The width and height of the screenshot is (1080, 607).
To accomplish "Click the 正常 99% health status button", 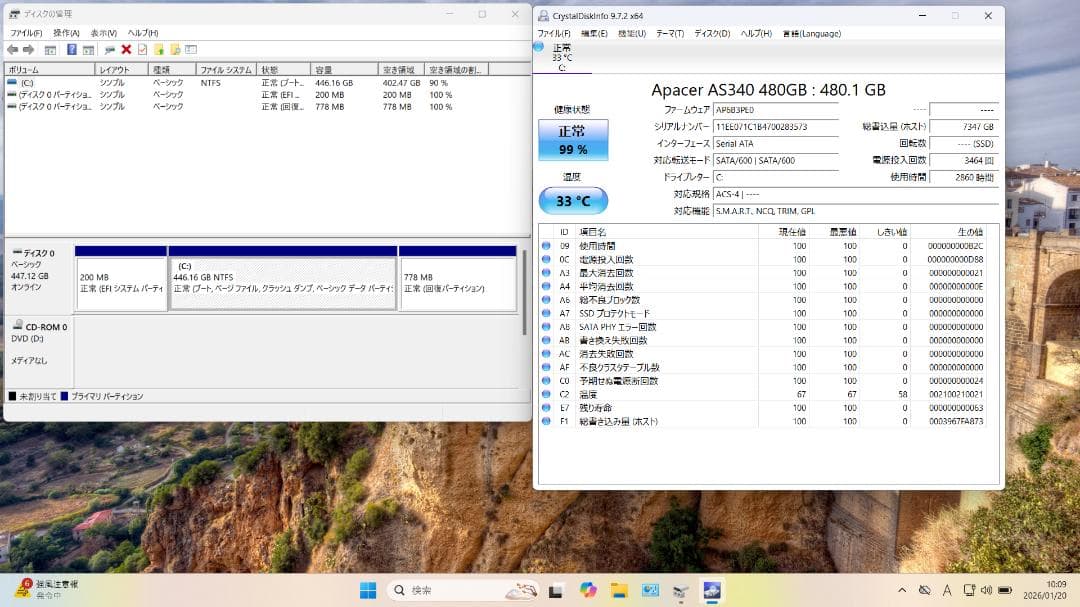I will coord(572,140).
